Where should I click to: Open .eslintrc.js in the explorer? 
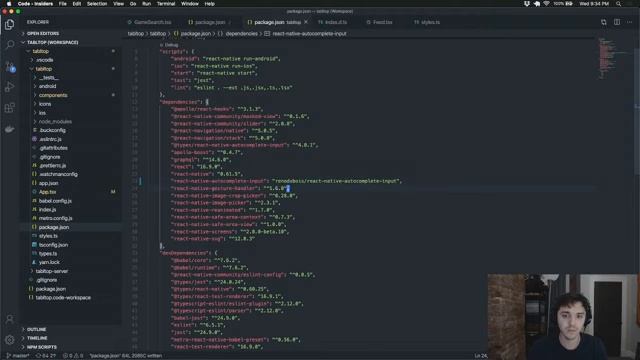(x=50, y=139)
